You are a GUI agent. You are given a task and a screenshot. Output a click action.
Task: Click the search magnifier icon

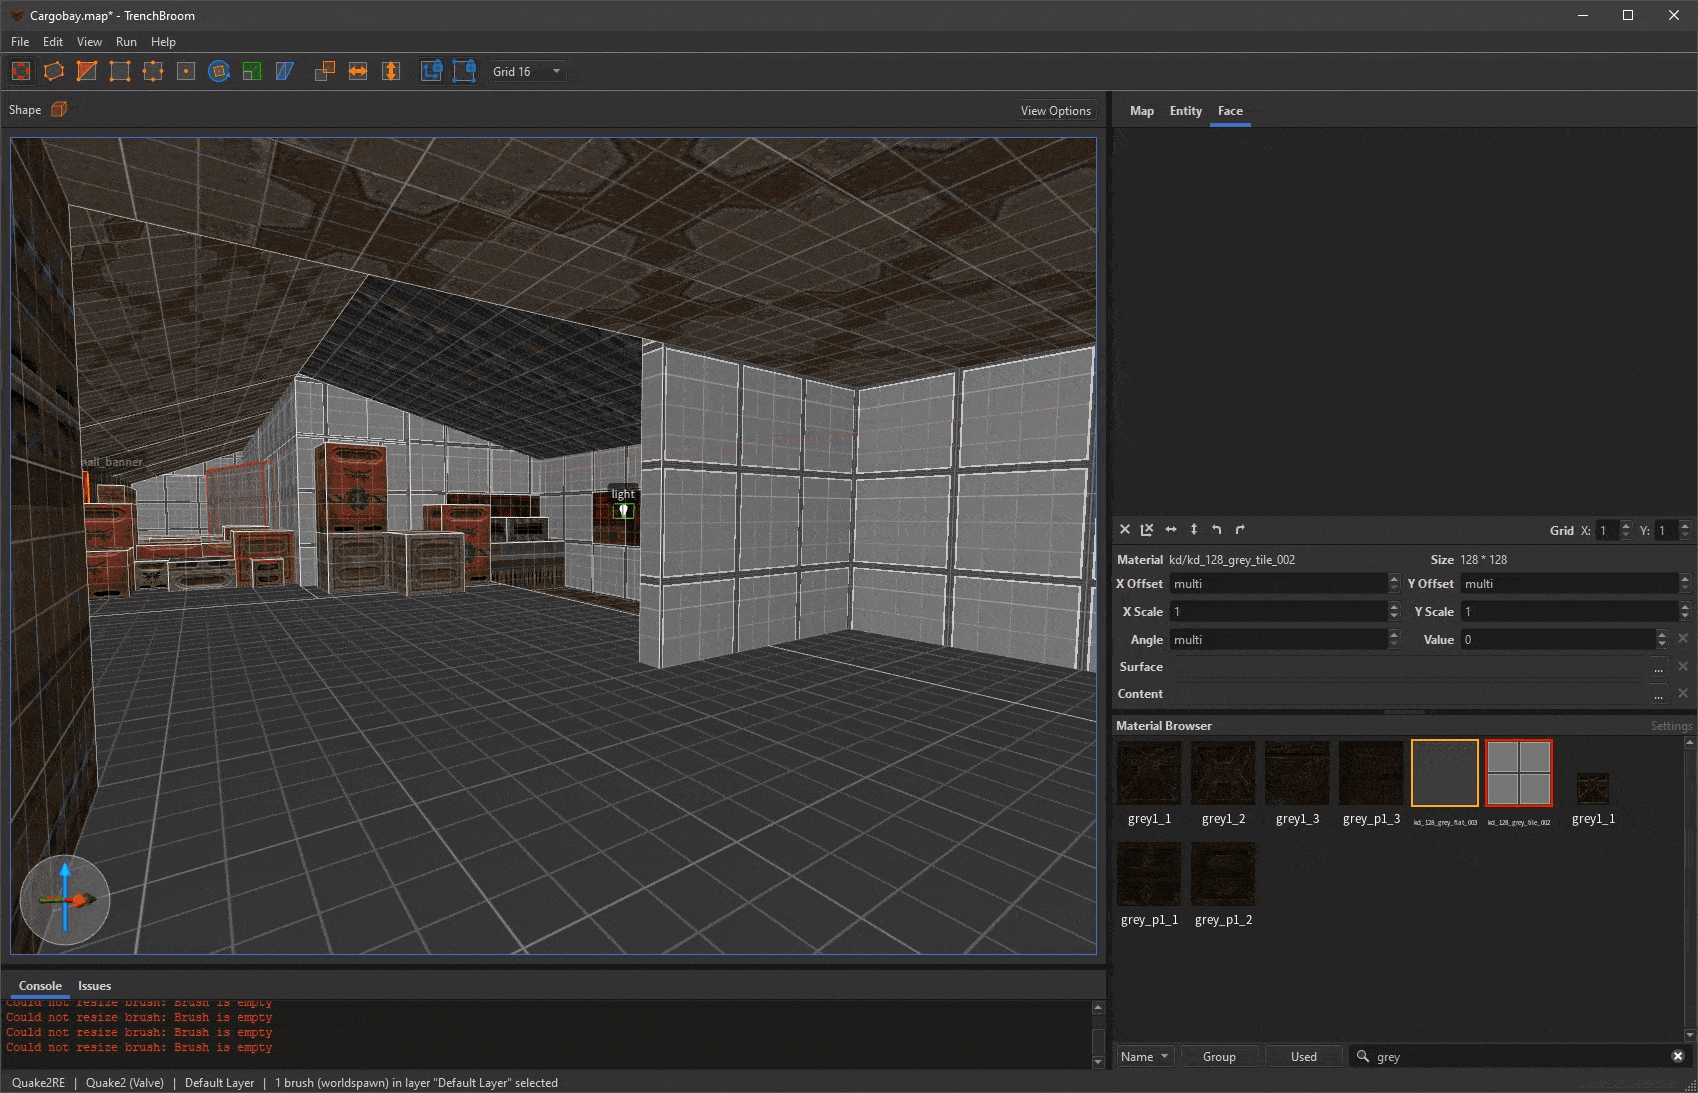1362,1056
